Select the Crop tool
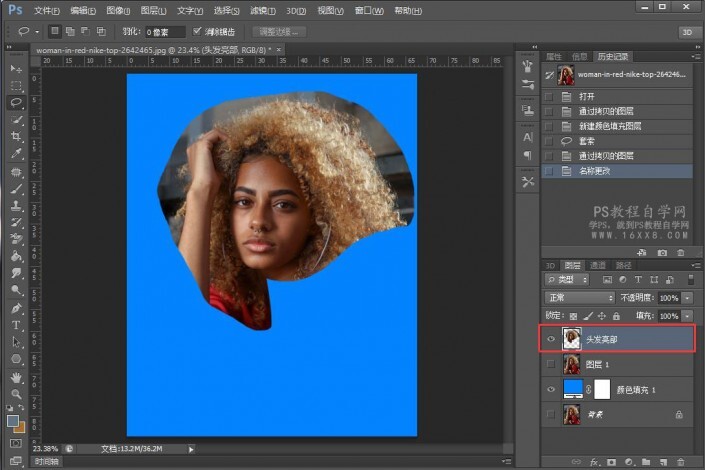The image size is (705, 470). pyautogui.click(x=16, y=136)
